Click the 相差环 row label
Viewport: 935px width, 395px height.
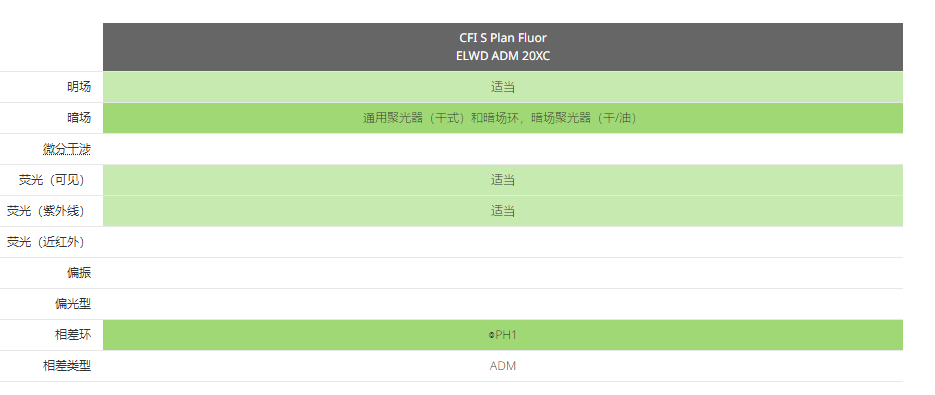tap(73, 335)
